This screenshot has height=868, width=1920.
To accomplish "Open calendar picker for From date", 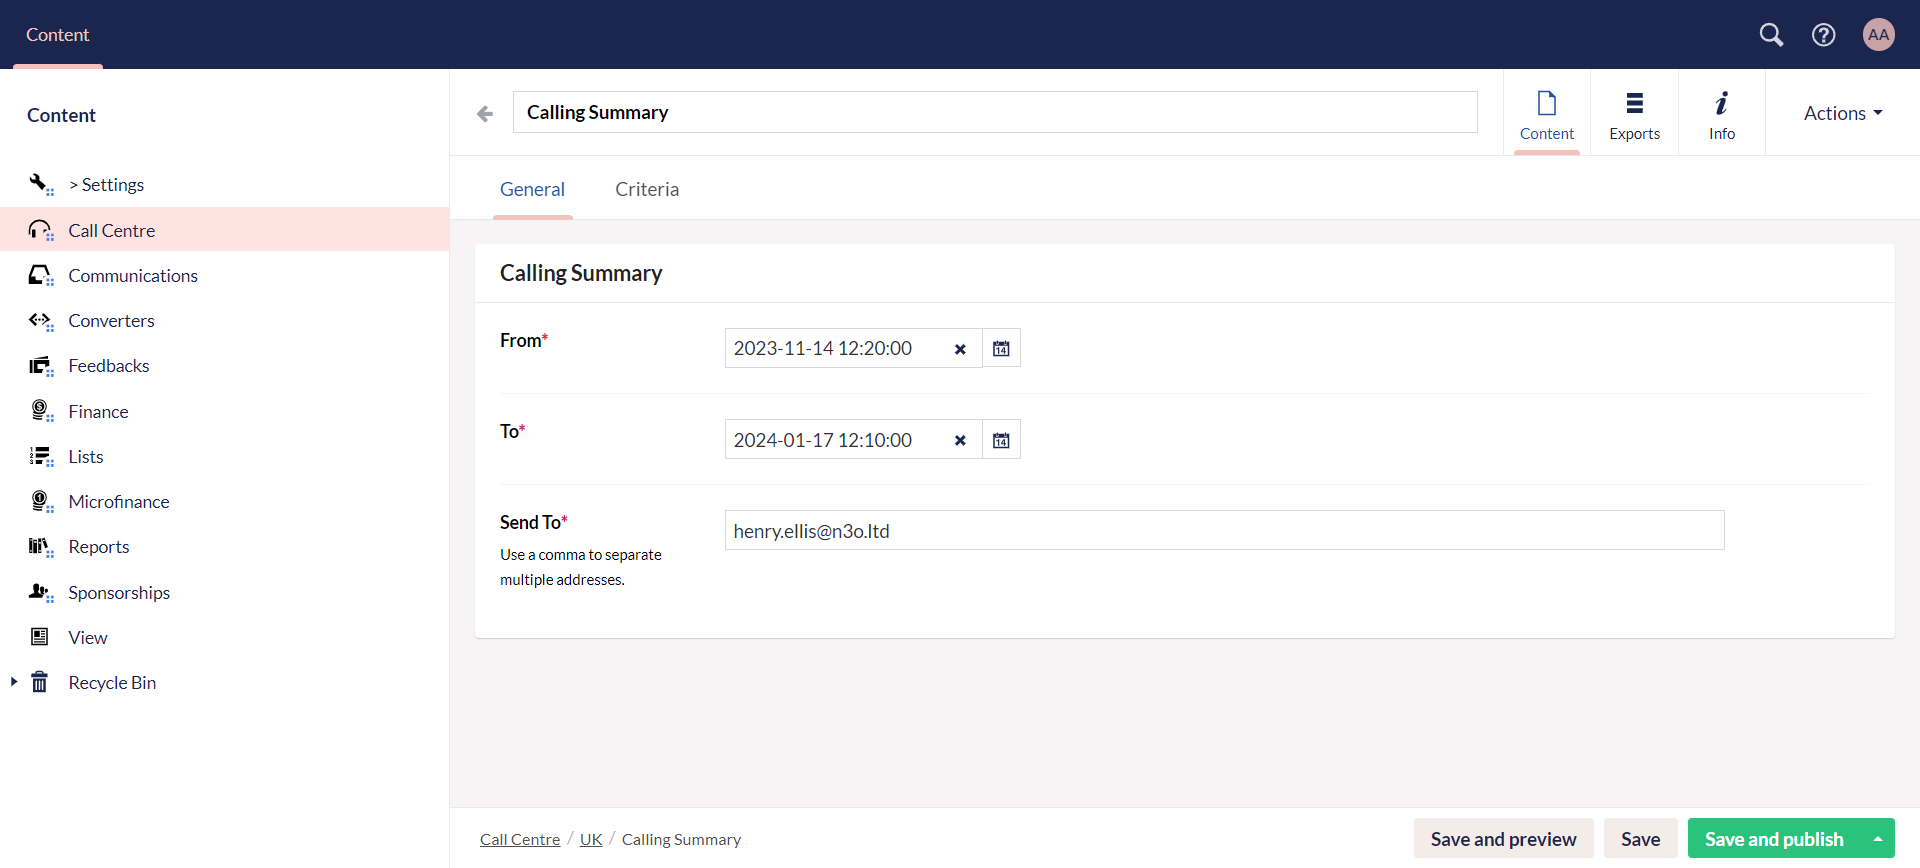I will 1001,348.
